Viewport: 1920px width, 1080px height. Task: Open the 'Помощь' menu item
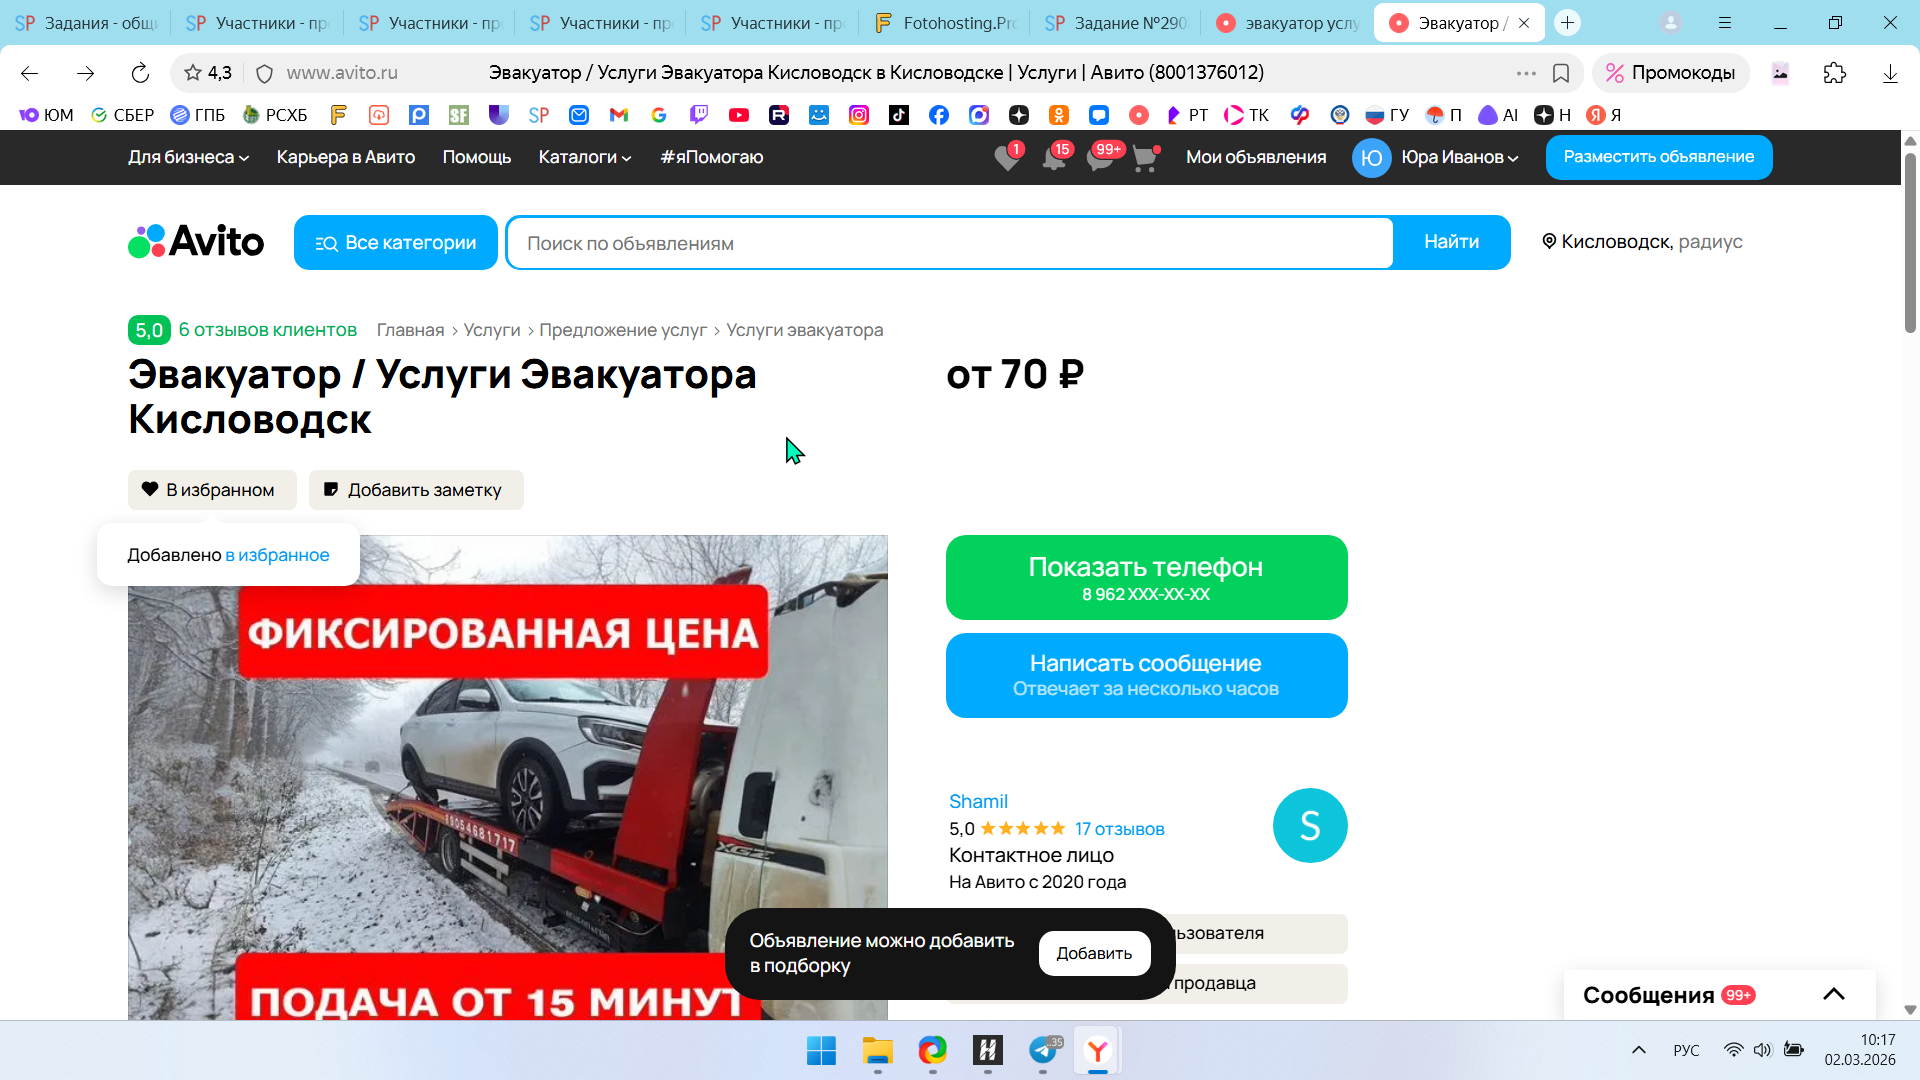pyautogui.click(x=476, y=157)
